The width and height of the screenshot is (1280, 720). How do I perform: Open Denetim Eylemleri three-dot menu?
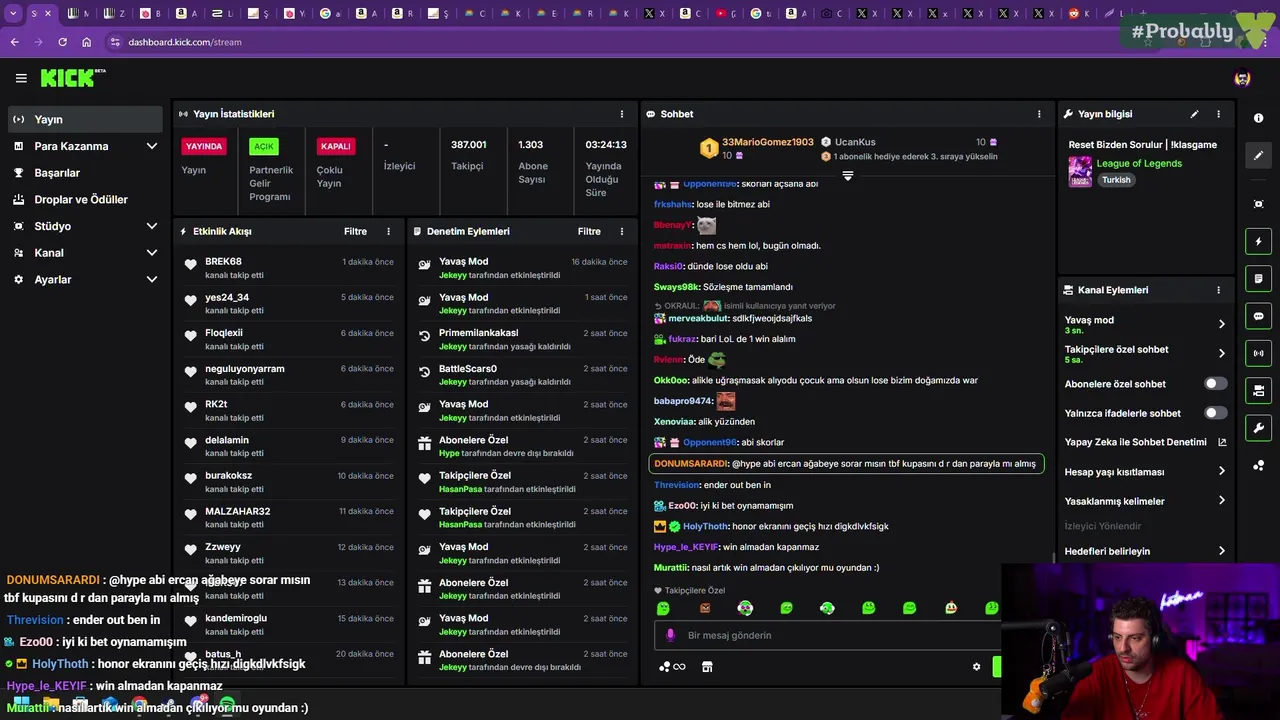pyautogui.click(x=622, y=231)
